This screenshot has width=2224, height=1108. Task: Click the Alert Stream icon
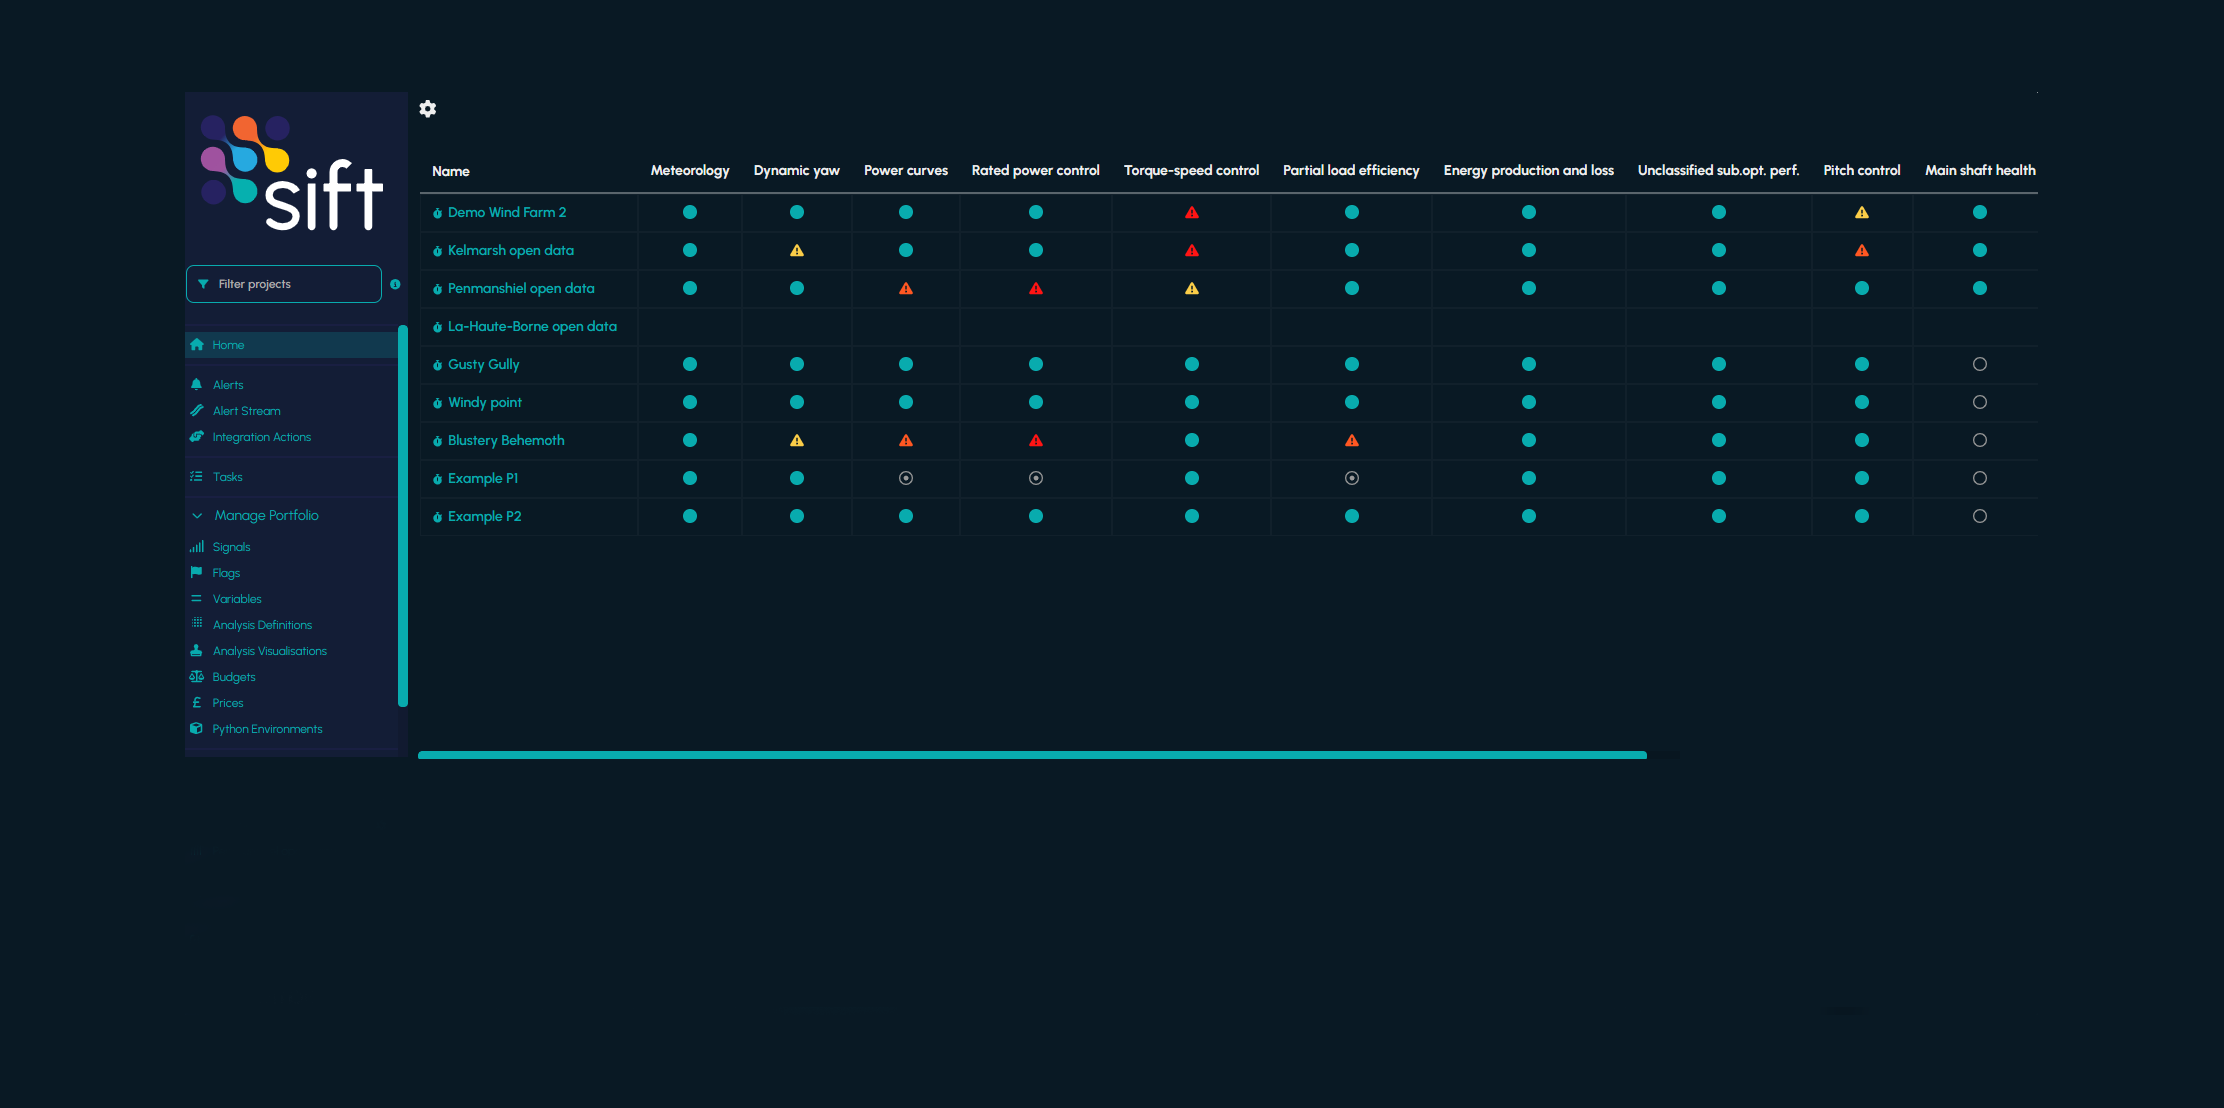(x=197, y=411)
